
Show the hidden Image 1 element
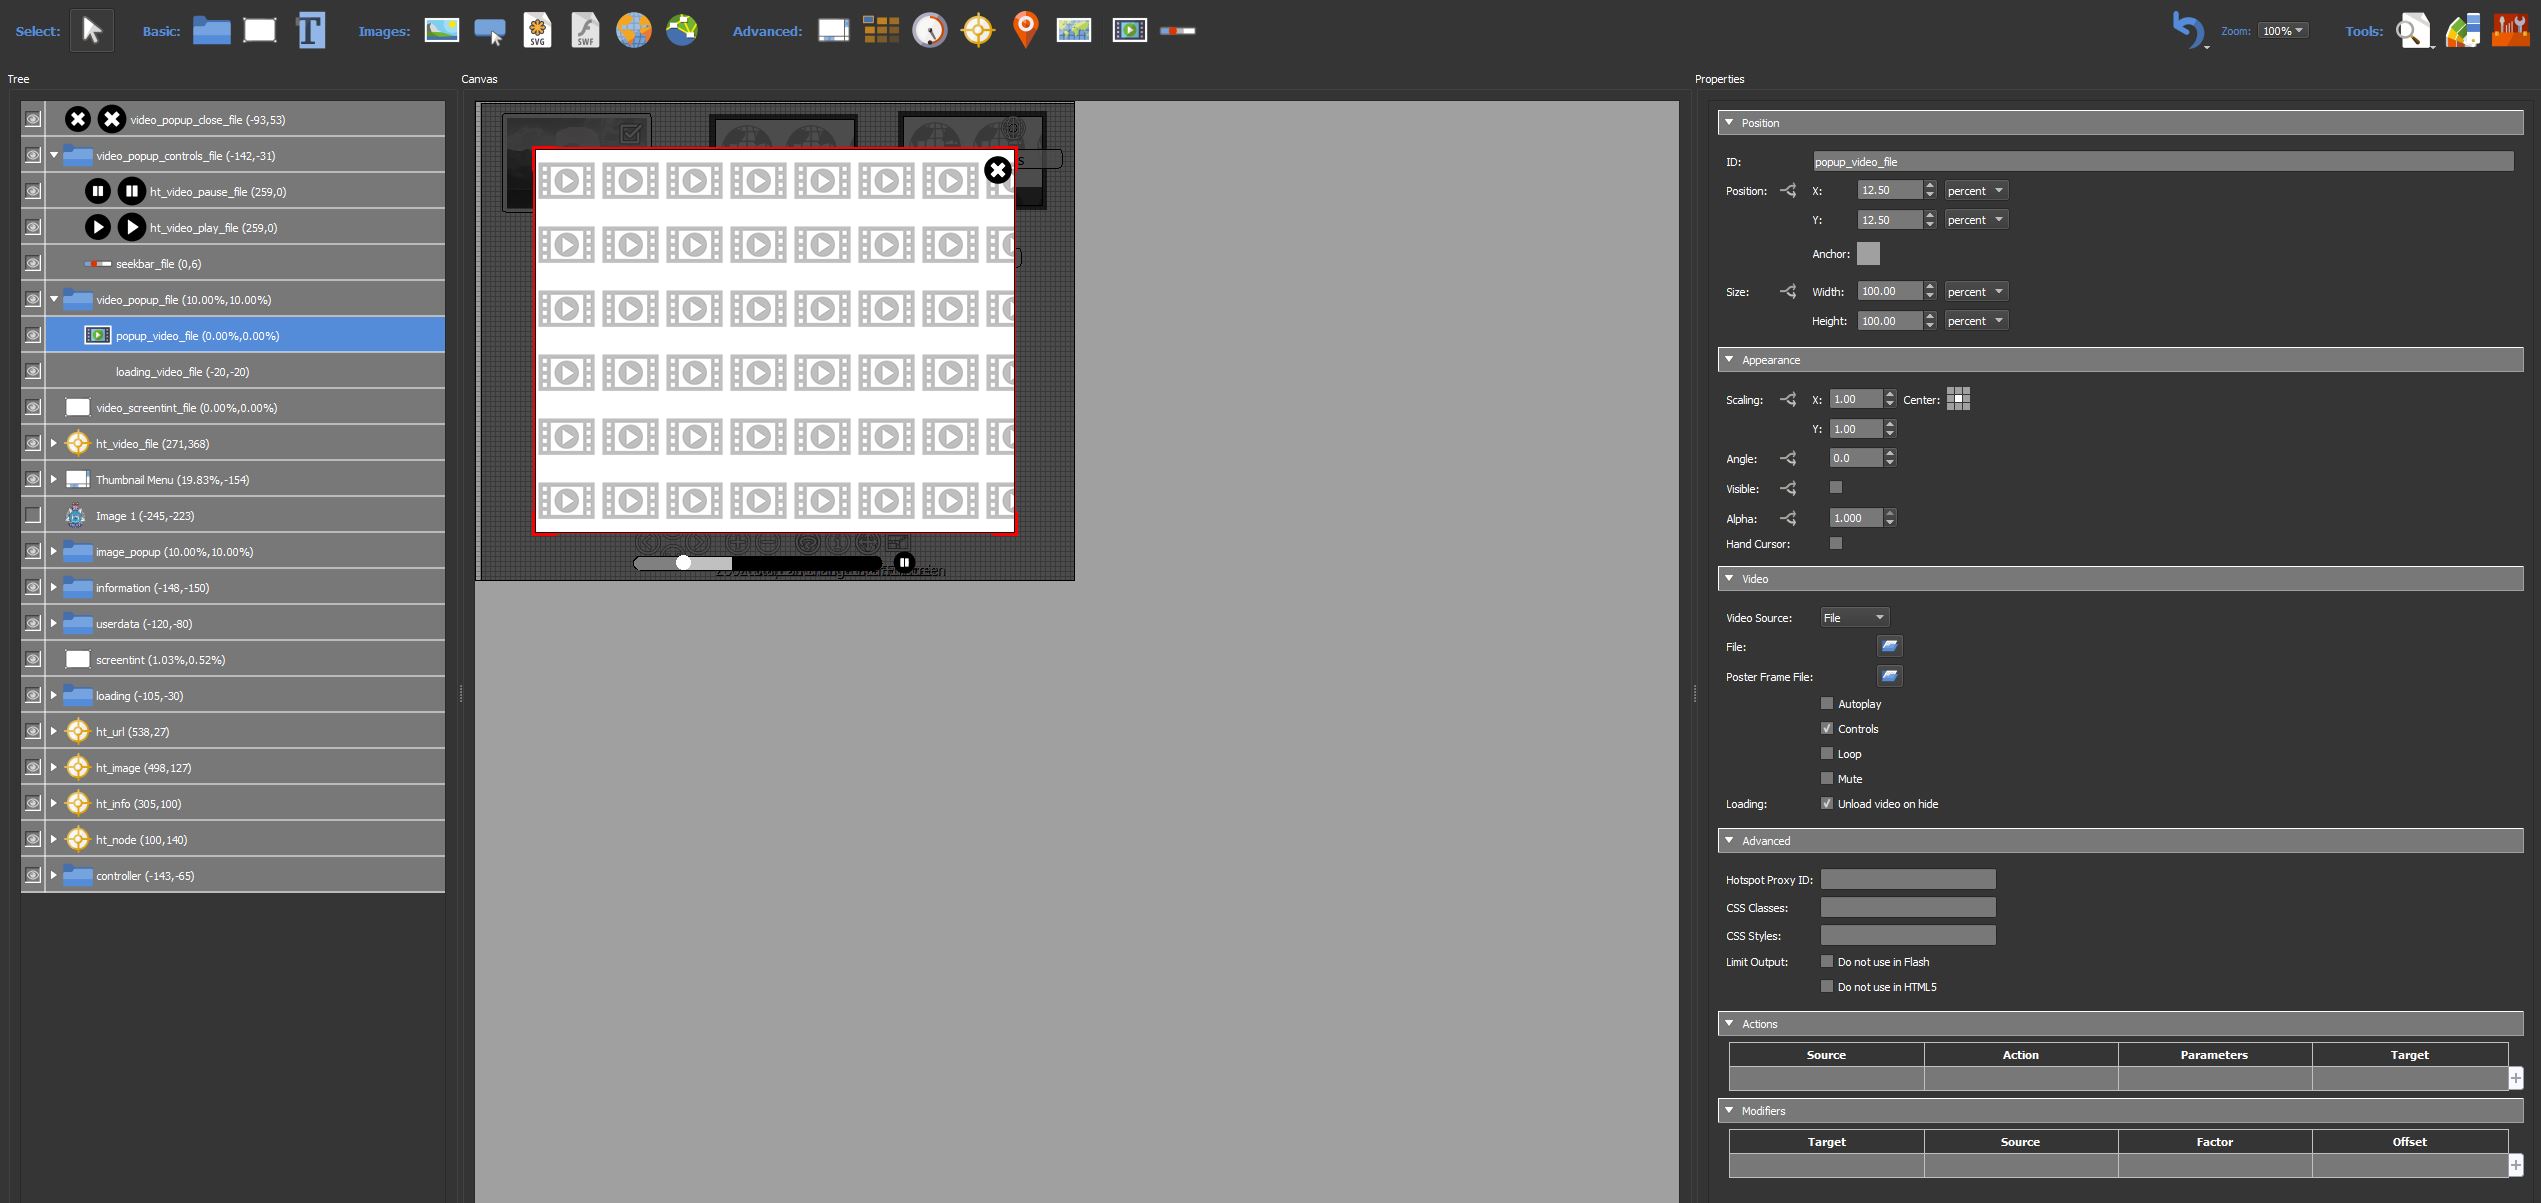[x=33, y=515]
